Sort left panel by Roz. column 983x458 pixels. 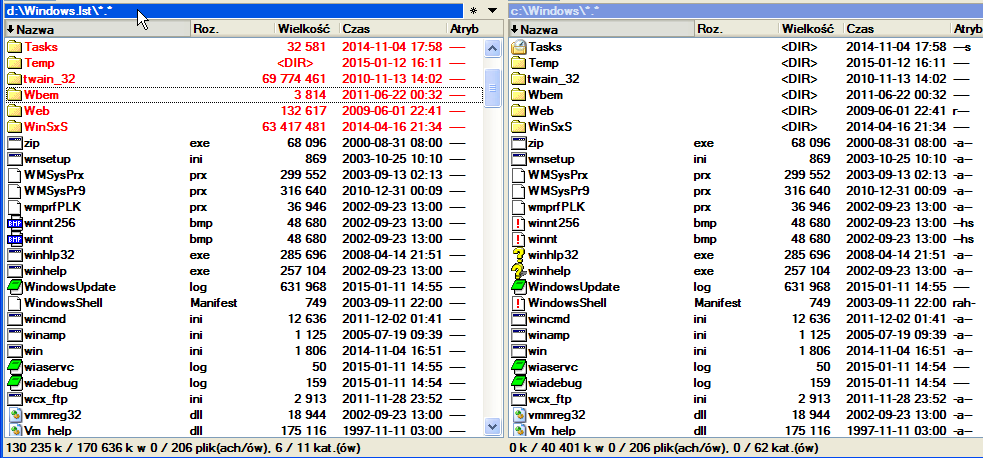tap(233, 29)
